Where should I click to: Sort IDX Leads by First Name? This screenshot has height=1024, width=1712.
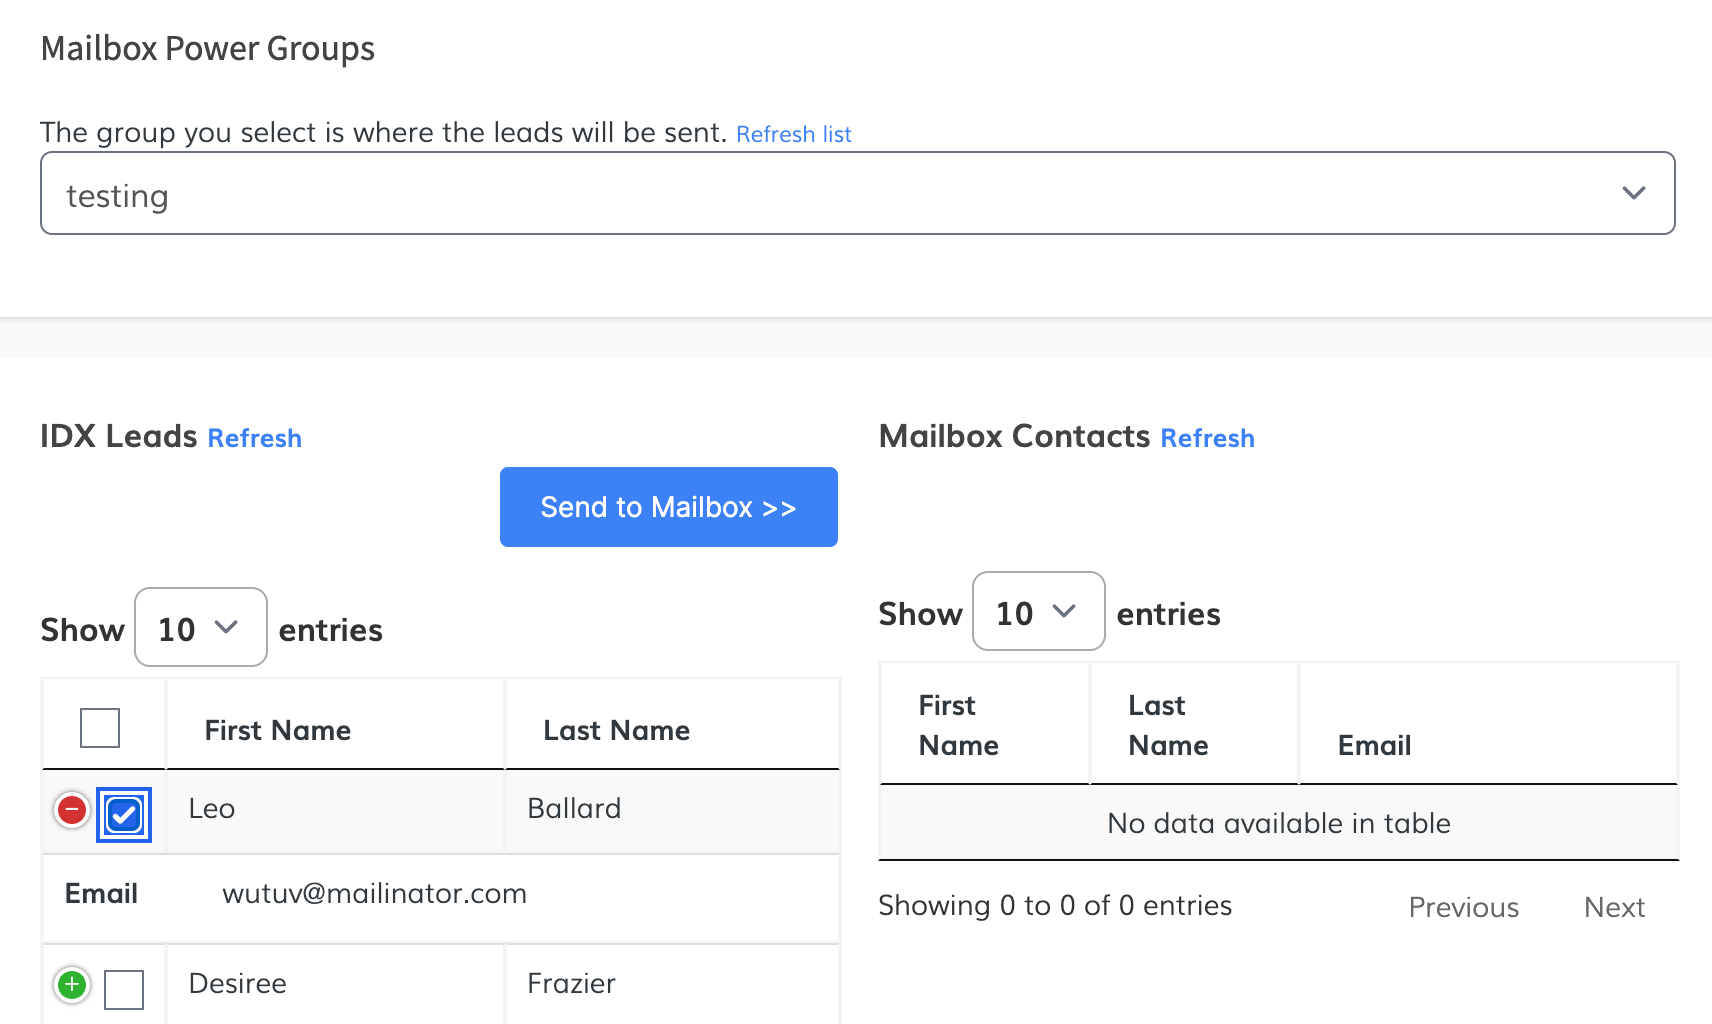pyautogui.click(x=277, y=730)
